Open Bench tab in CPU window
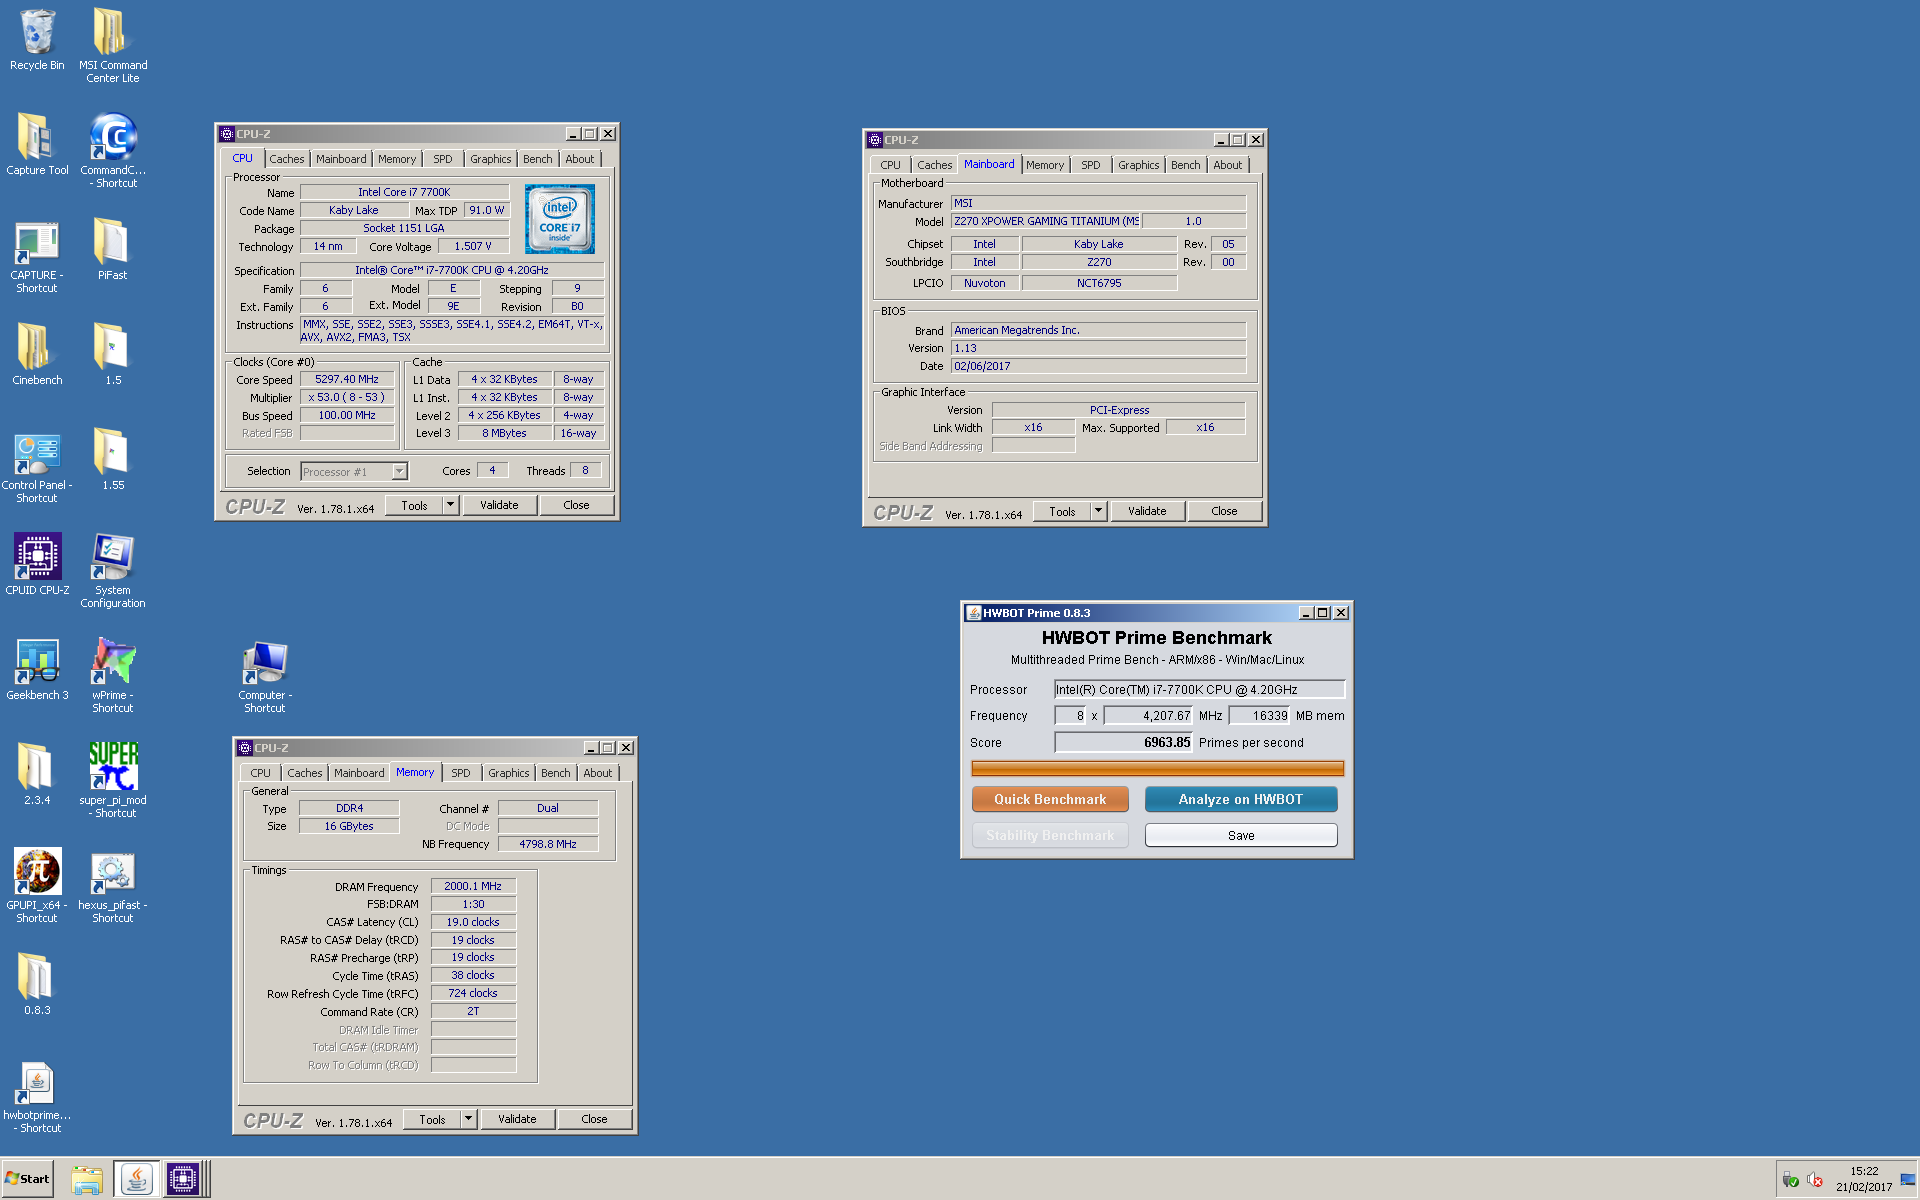The width and height of the screenshot is (1920, 1200). coord(537,159)
